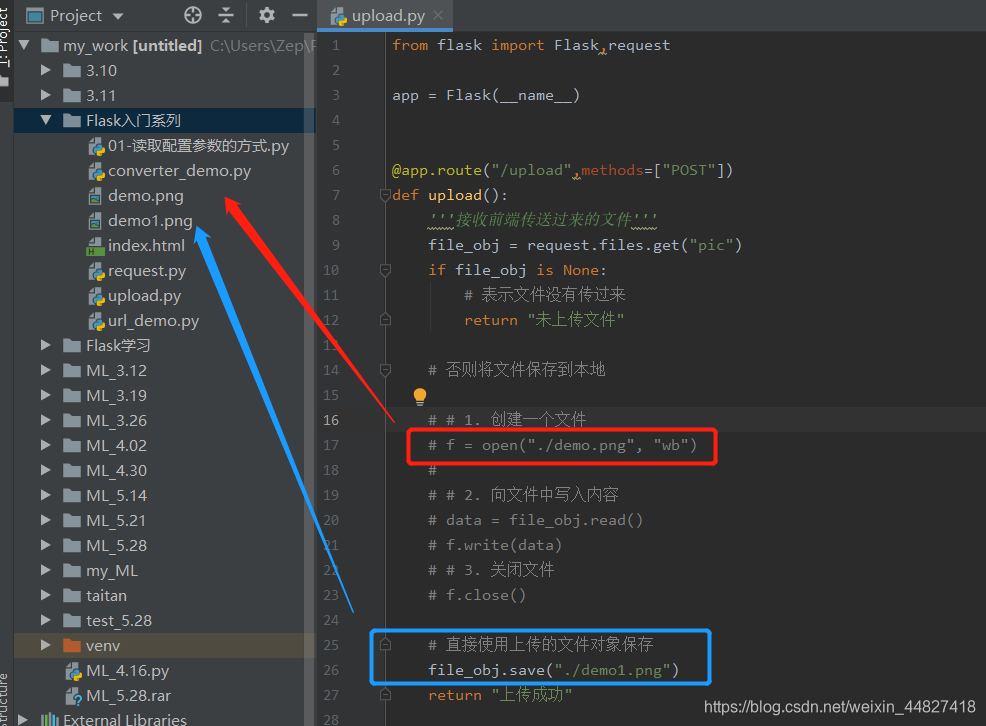Viewport: 986px width, 726px height.
Task: Expand the ML_4.02 folder
Action: pos(45,445)
